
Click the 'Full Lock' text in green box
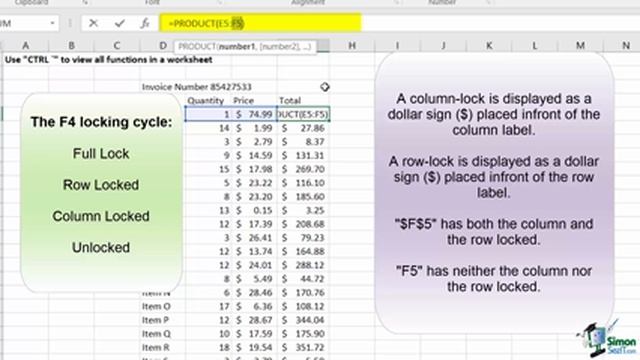click(101, 153)
